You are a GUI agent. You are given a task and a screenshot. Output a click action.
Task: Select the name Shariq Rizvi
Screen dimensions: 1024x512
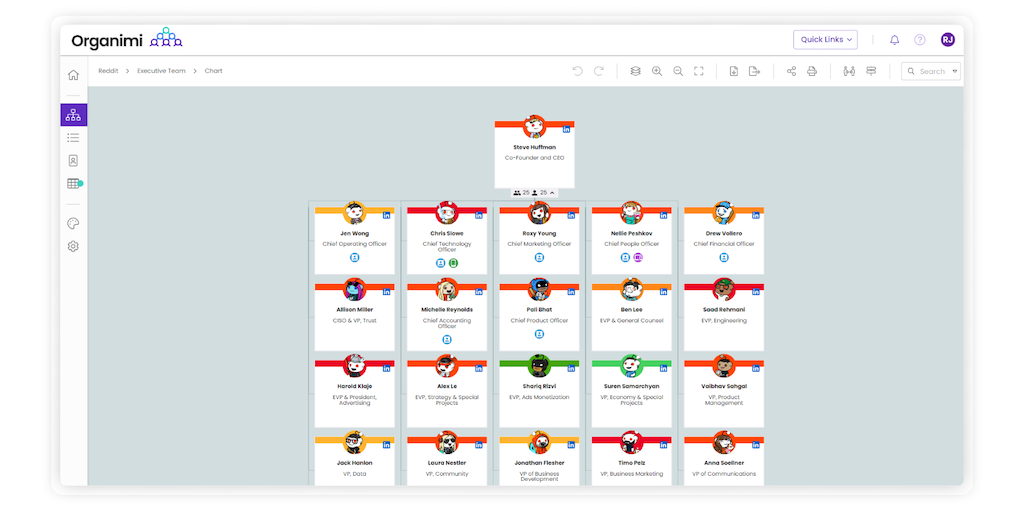[539, 386]
